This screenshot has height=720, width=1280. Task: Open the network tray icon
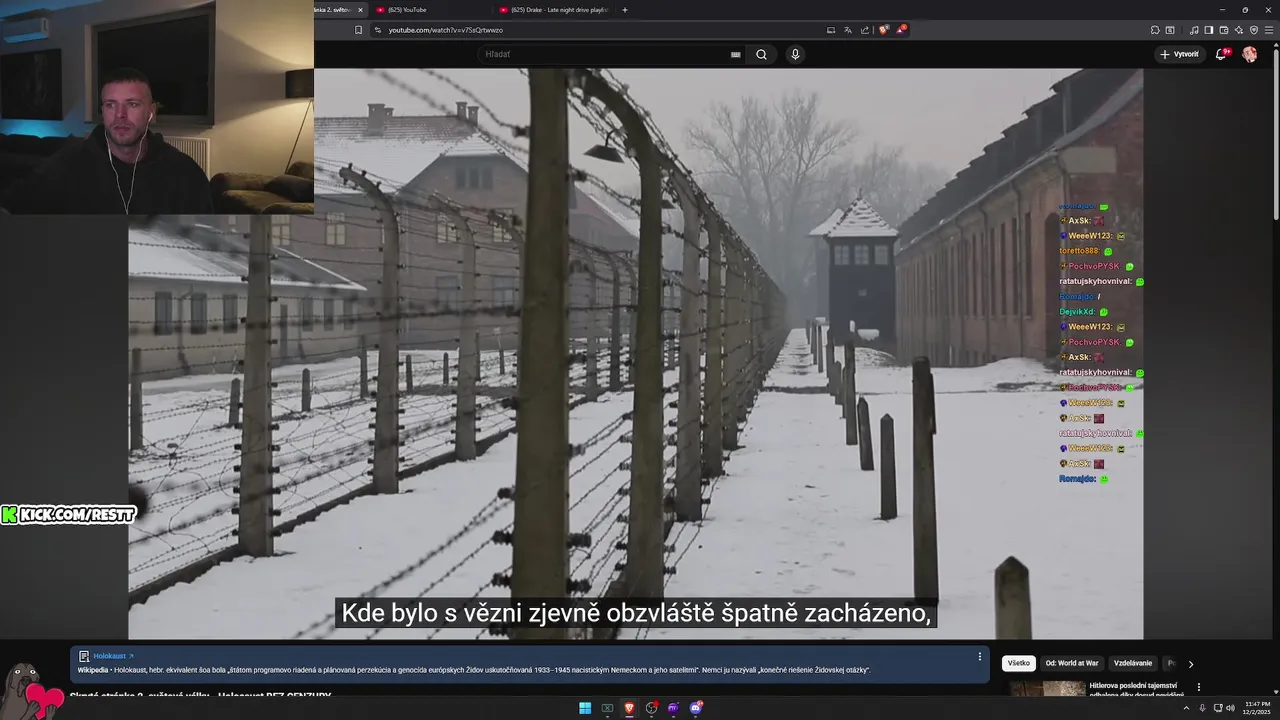pyautogui.click(x=1216, y=708)
